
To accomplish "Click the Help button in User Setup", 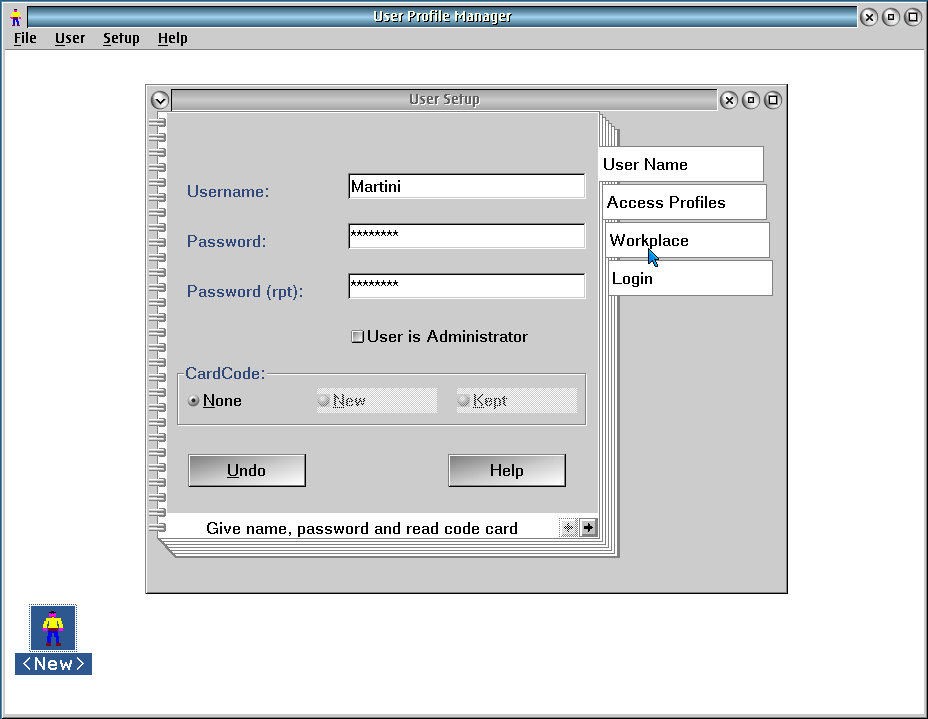I will pyautogui.click(x=507, y=470).
